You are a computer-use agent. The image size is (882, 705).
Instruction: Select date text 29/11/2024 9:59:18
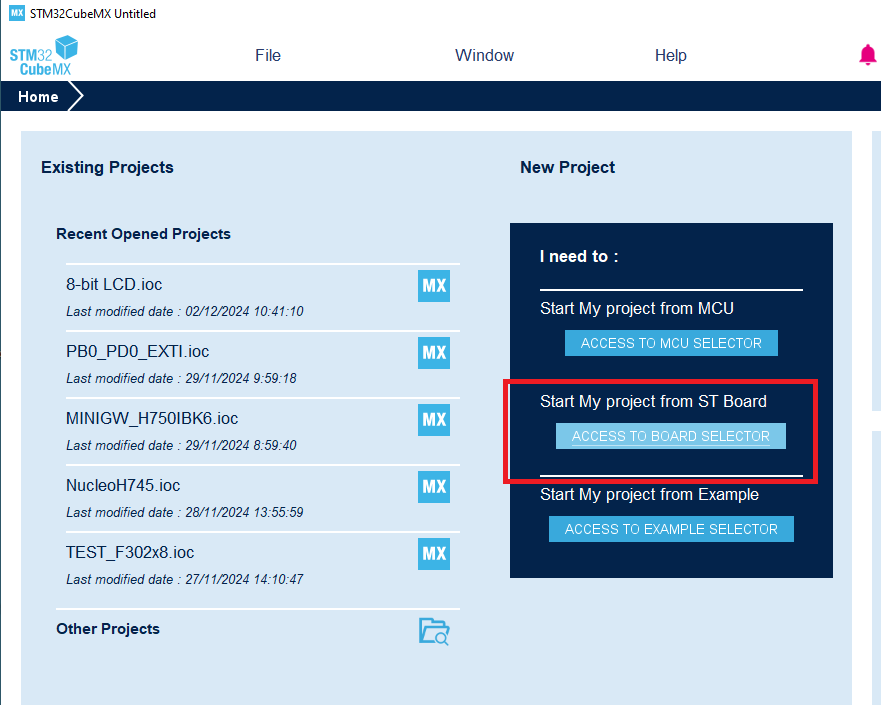[x=241, y=378]
